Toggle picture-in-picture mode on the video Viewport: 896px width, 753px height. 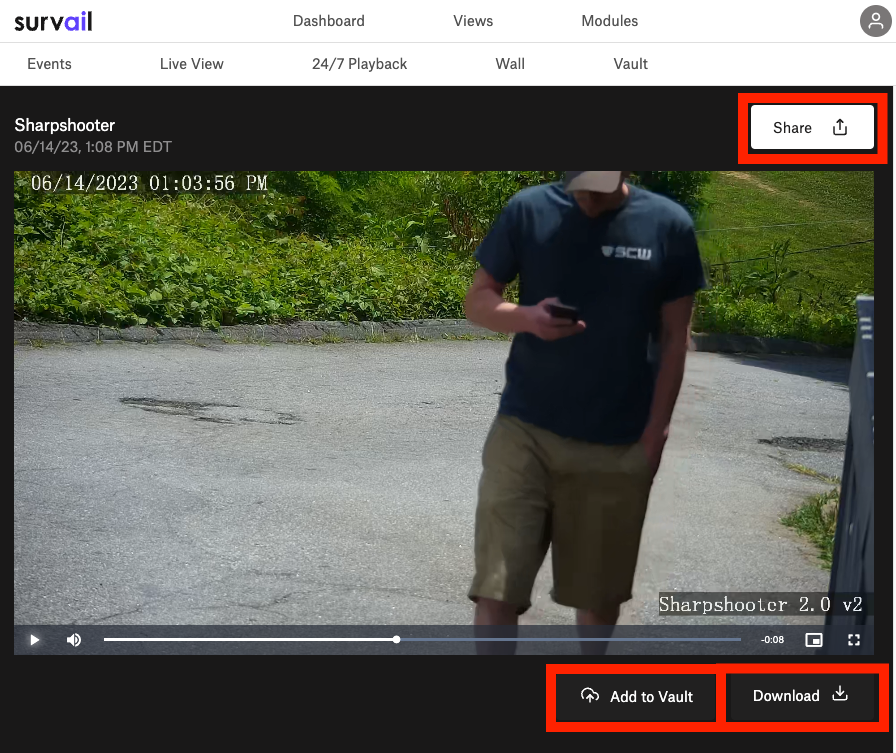point(814,640)
